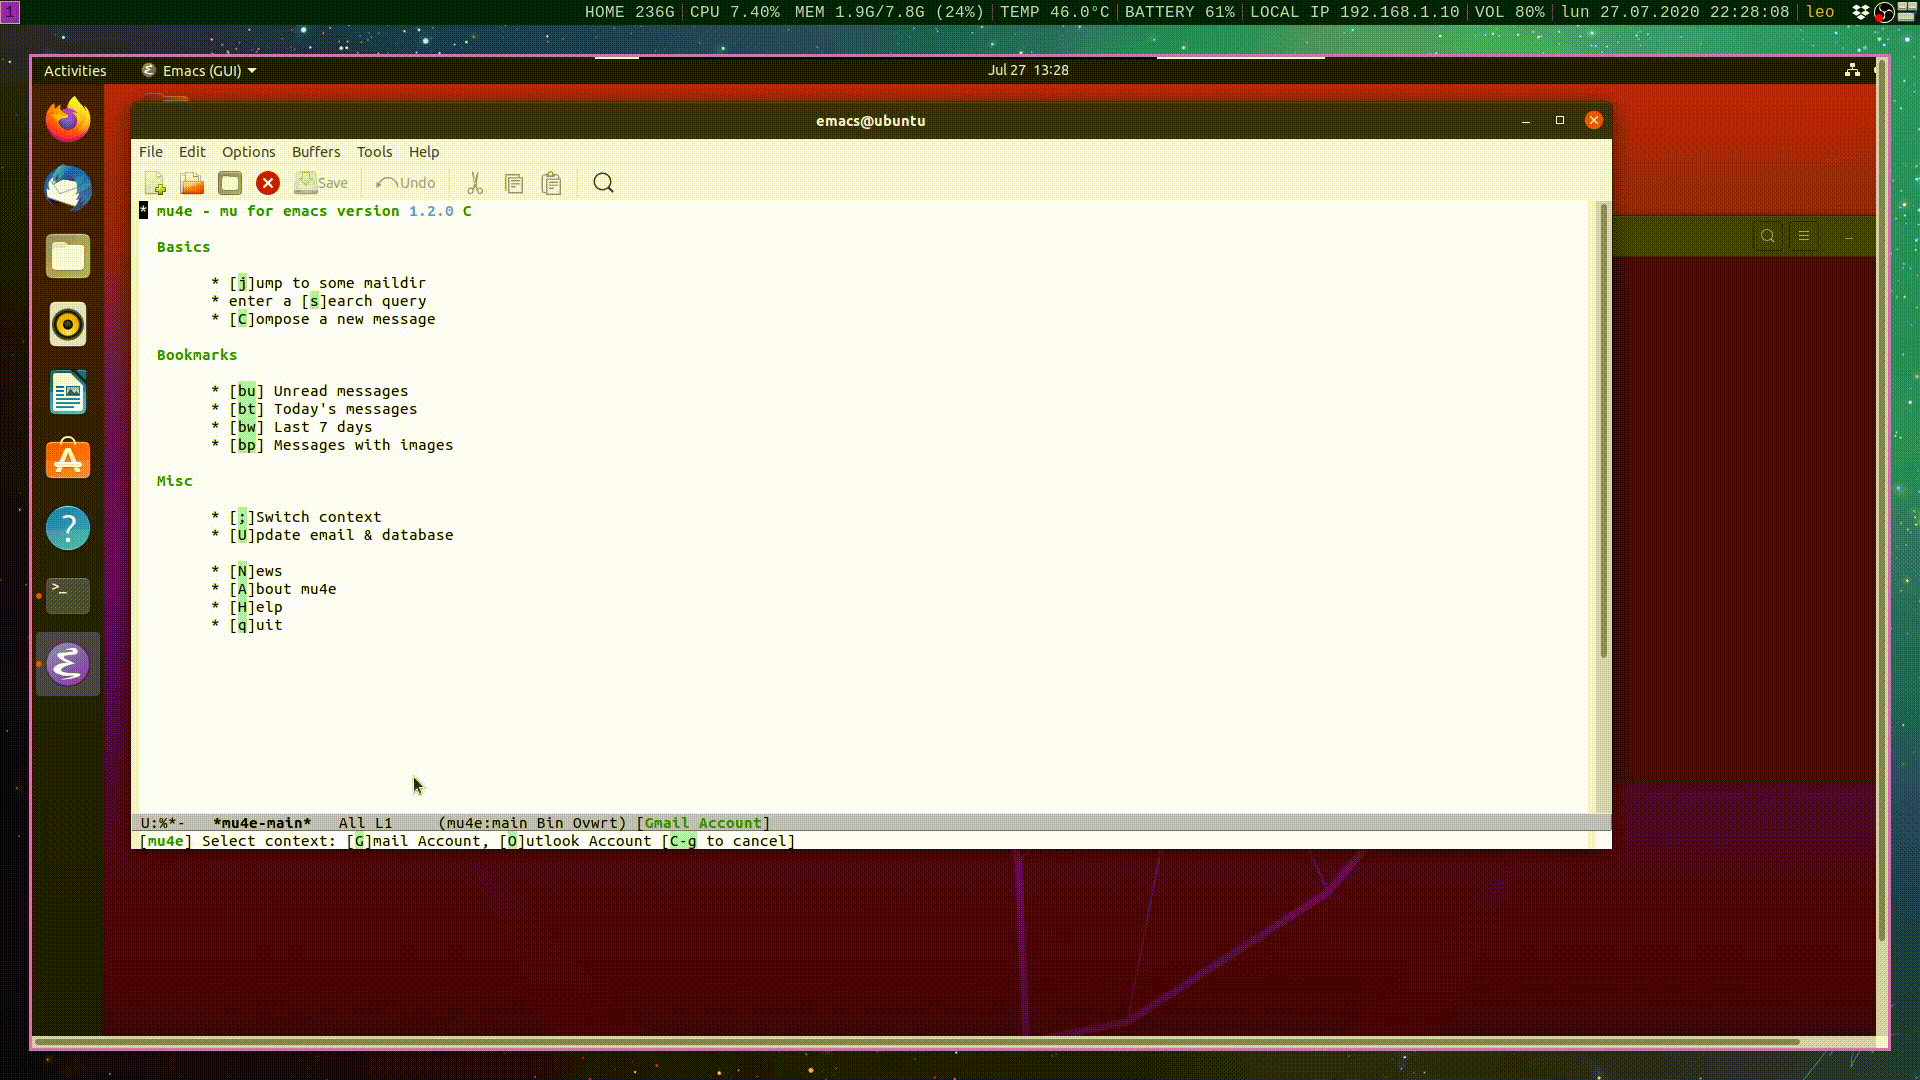Click the Misc section heading
The width and height of the screenshot is (1920, 1080).
tap(174, 481)
